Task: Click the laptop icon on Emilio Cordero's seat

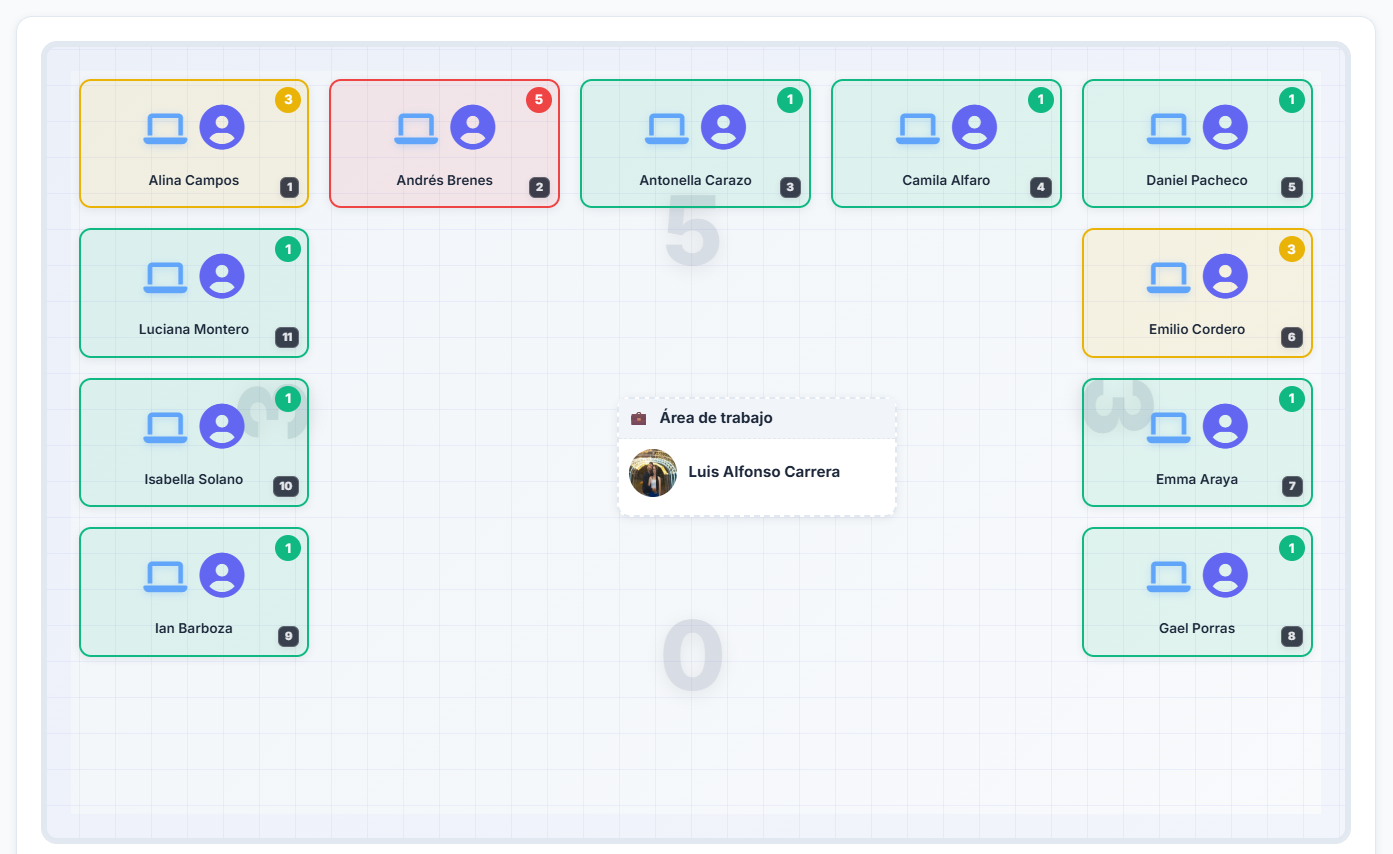Action: (1168, 277)
